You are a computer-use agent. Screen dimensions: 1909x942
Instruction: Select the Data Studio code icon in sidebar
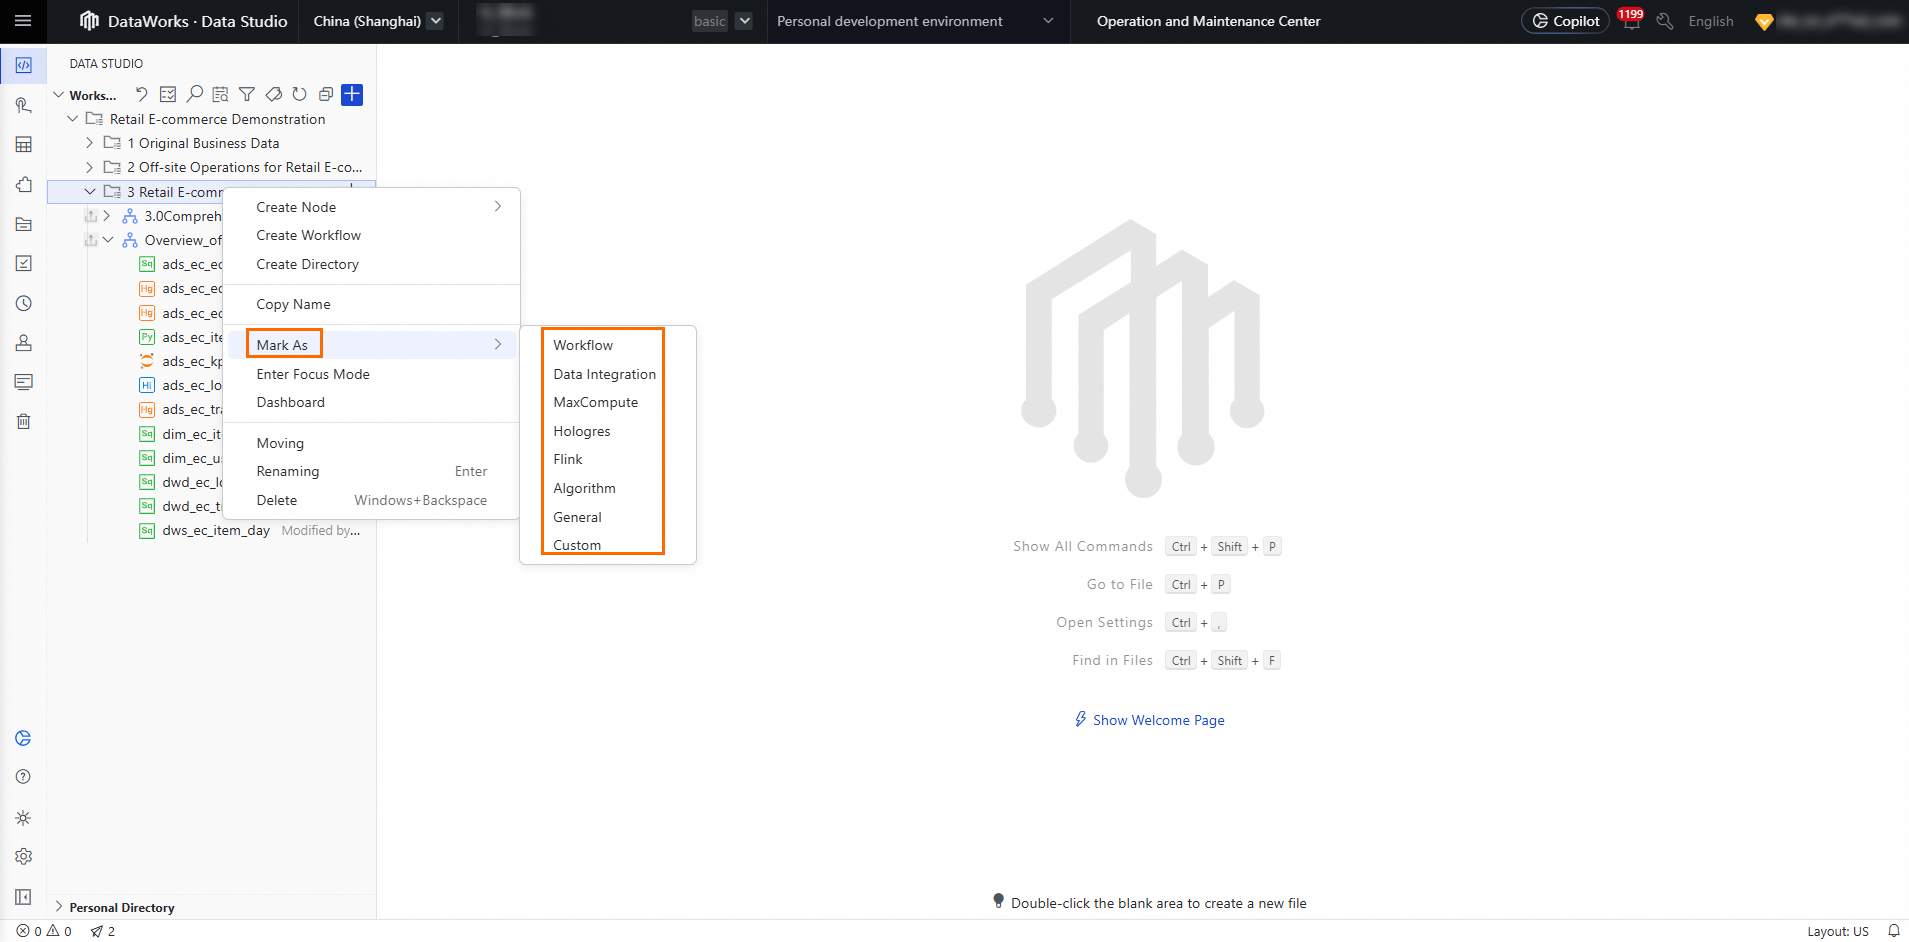[x=23, y=65]
